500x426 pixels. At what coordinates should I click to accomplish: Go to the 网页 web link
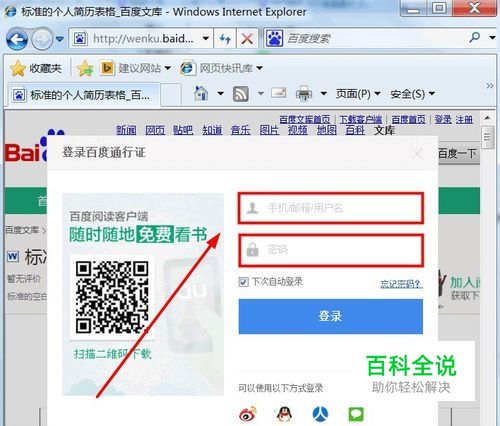coord(155,130)
